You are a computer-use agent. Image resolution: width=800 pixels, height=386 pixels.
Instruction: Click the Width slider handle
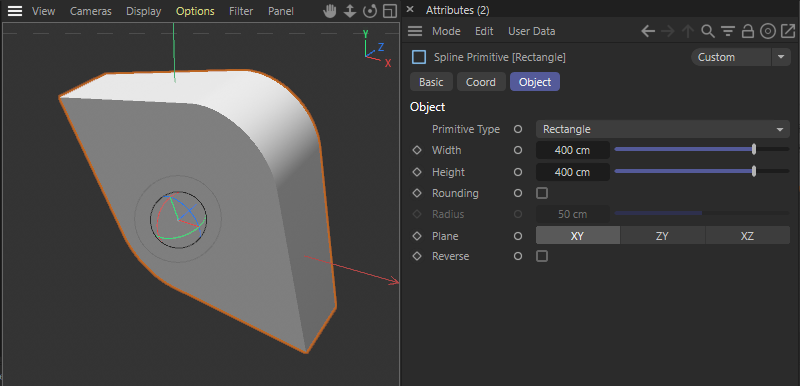(x=754, y=149)
